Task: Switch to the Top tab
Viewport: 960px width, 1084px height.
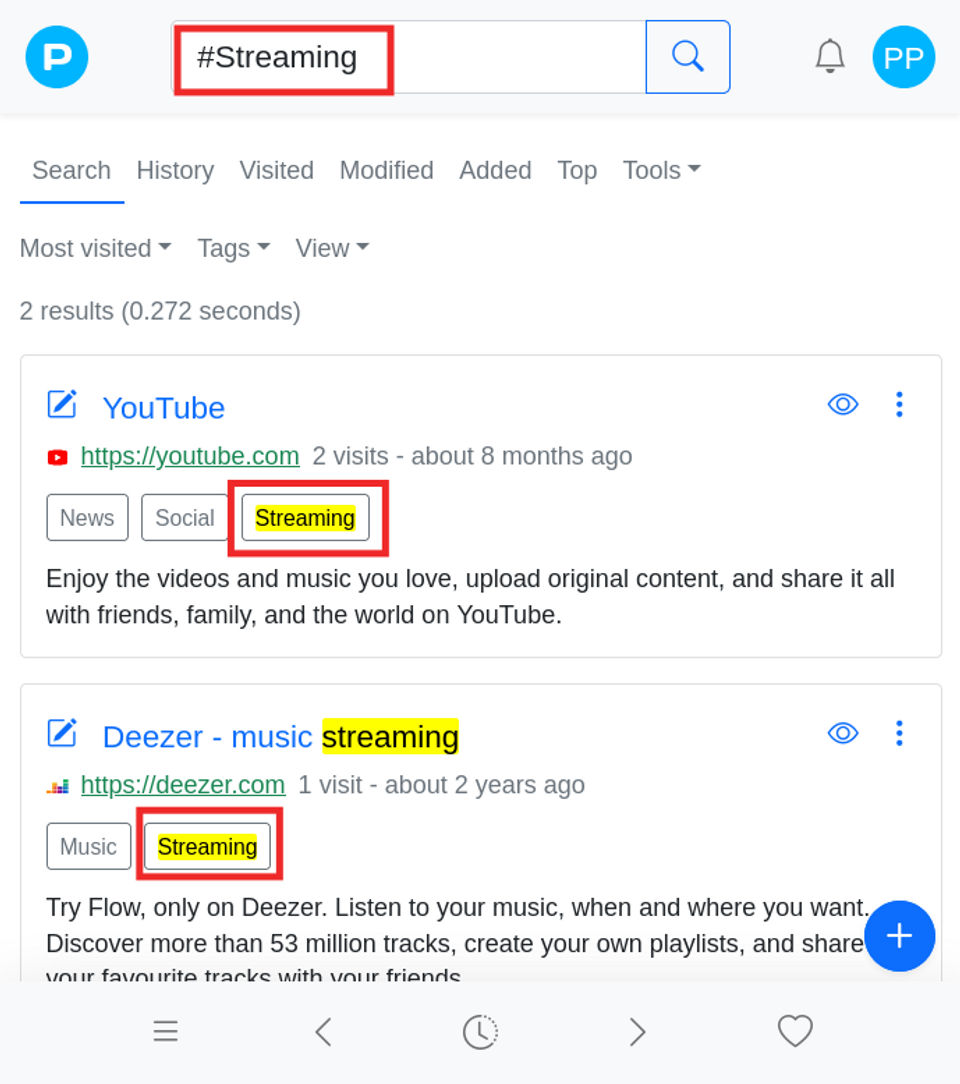Action: (577, 170)
